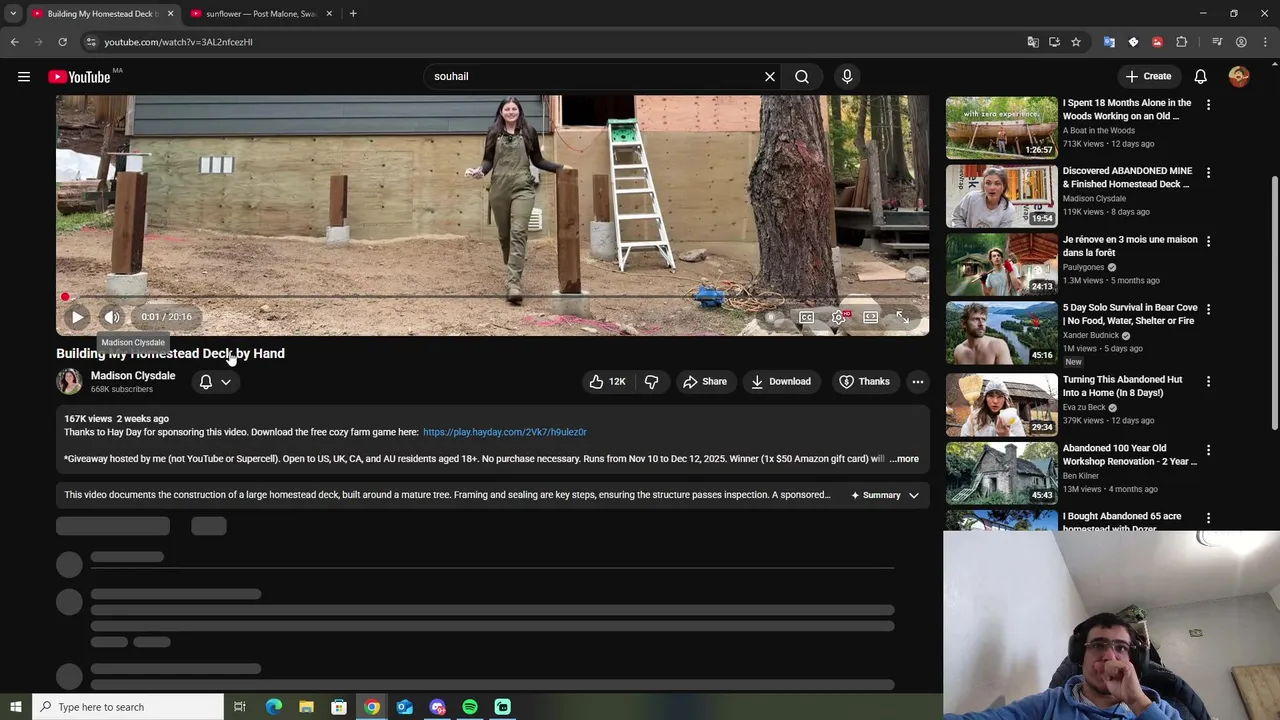Open options for 'Discovered ABANDONED MINE' video

coord(1208,172)
